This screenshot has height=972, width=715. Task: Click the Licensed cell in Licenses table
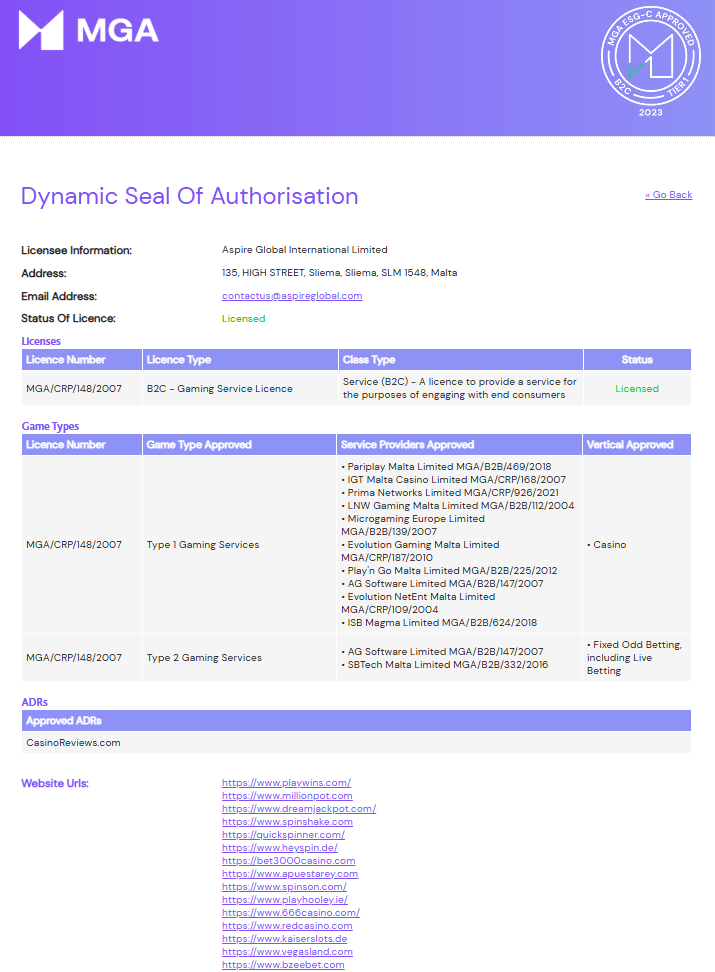pyautogui.click(x=637, y=389)
